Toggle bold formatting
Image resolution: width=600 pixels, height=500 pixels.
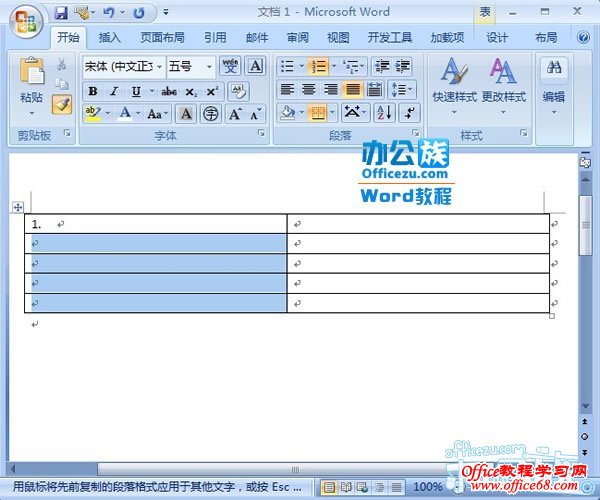coord(93,91)
